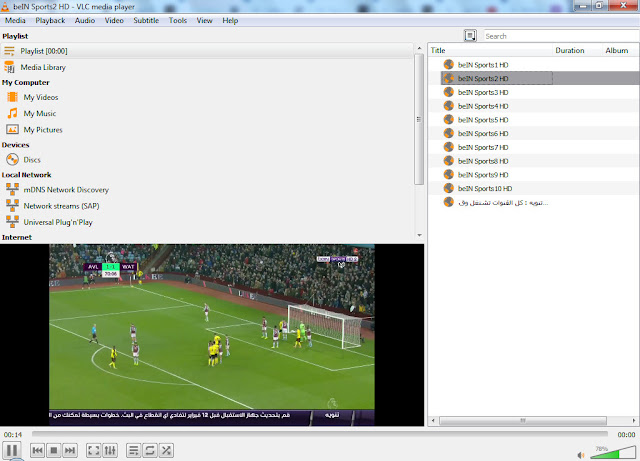Click the beIN Sports5 HD stream icon
Screen dimensions: 640x461
[449, 120]
